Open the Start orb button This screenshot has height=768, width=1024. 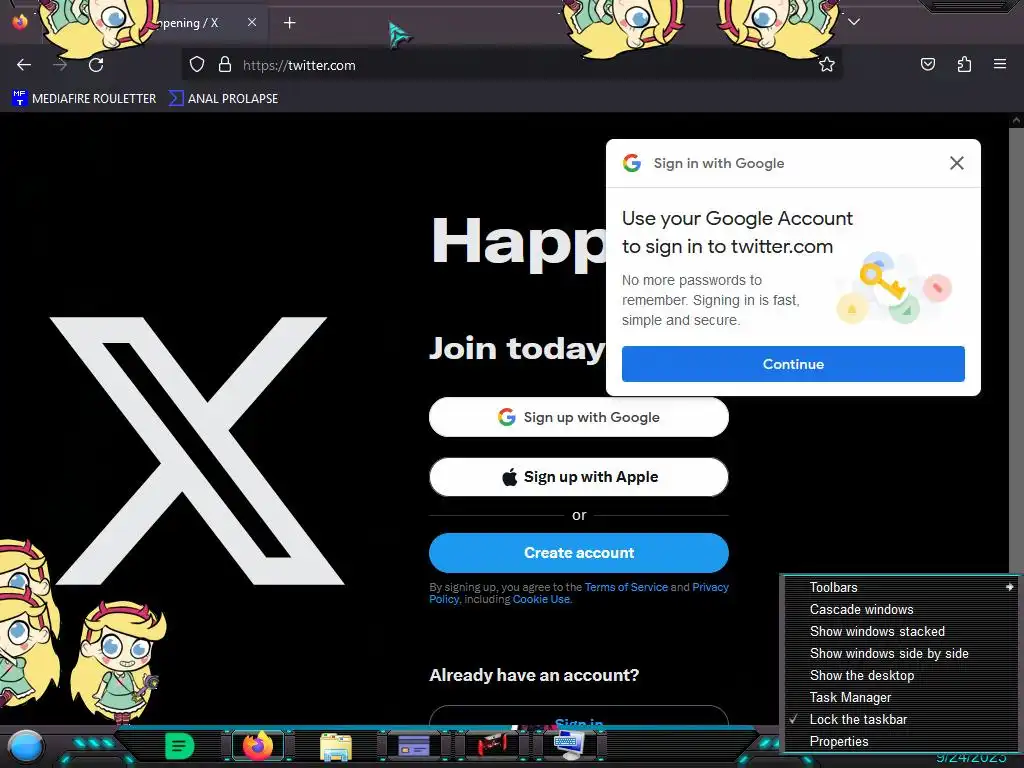(x=25, y=746)
